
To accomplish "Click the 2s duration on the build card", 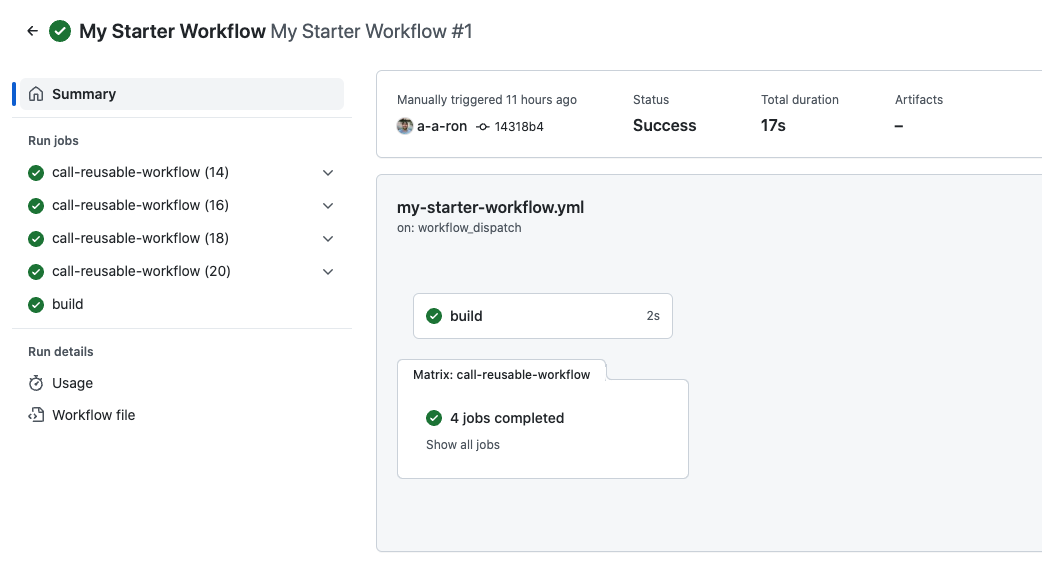I will click(x=653, y=316).
